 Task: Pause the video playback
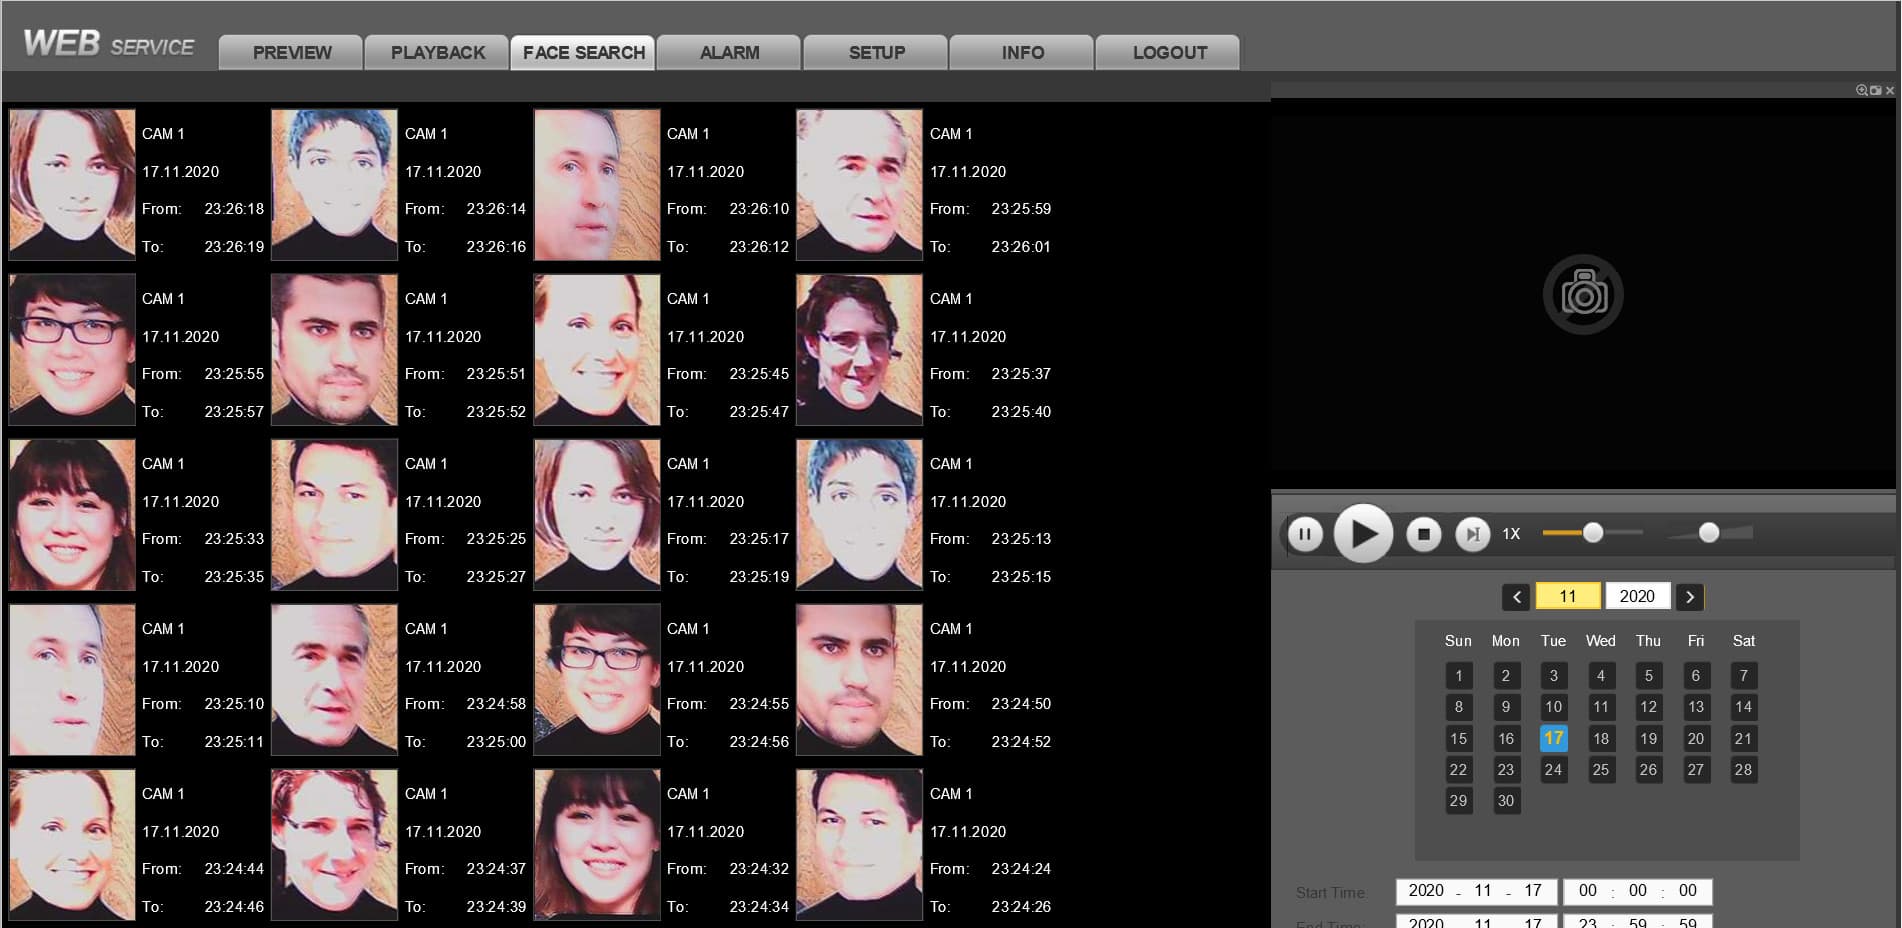coord(1304,534)
